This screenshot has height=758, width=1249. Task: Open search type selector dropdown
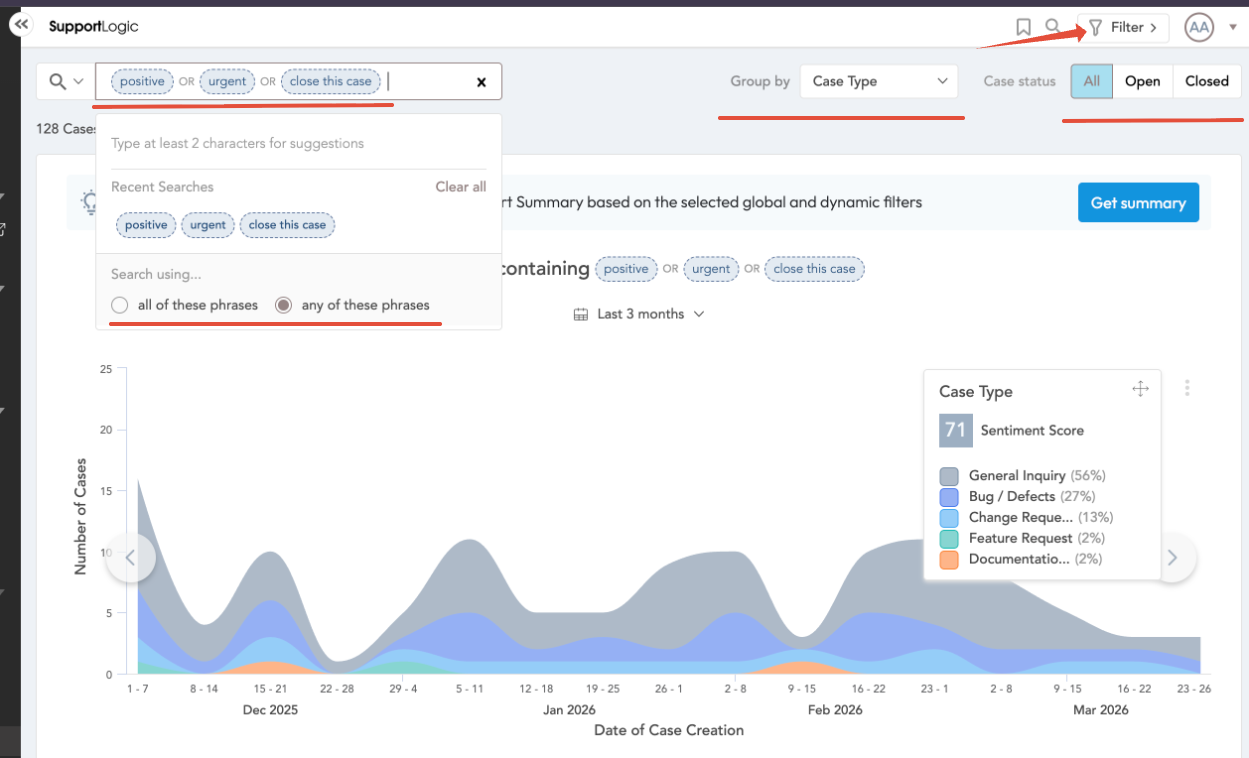(x=66, y=81)
